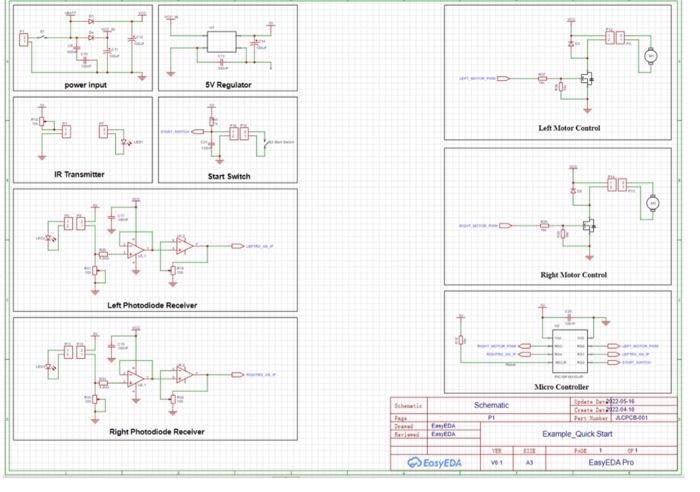Select the 'Micro Controller' block title

tap(561, 387)
